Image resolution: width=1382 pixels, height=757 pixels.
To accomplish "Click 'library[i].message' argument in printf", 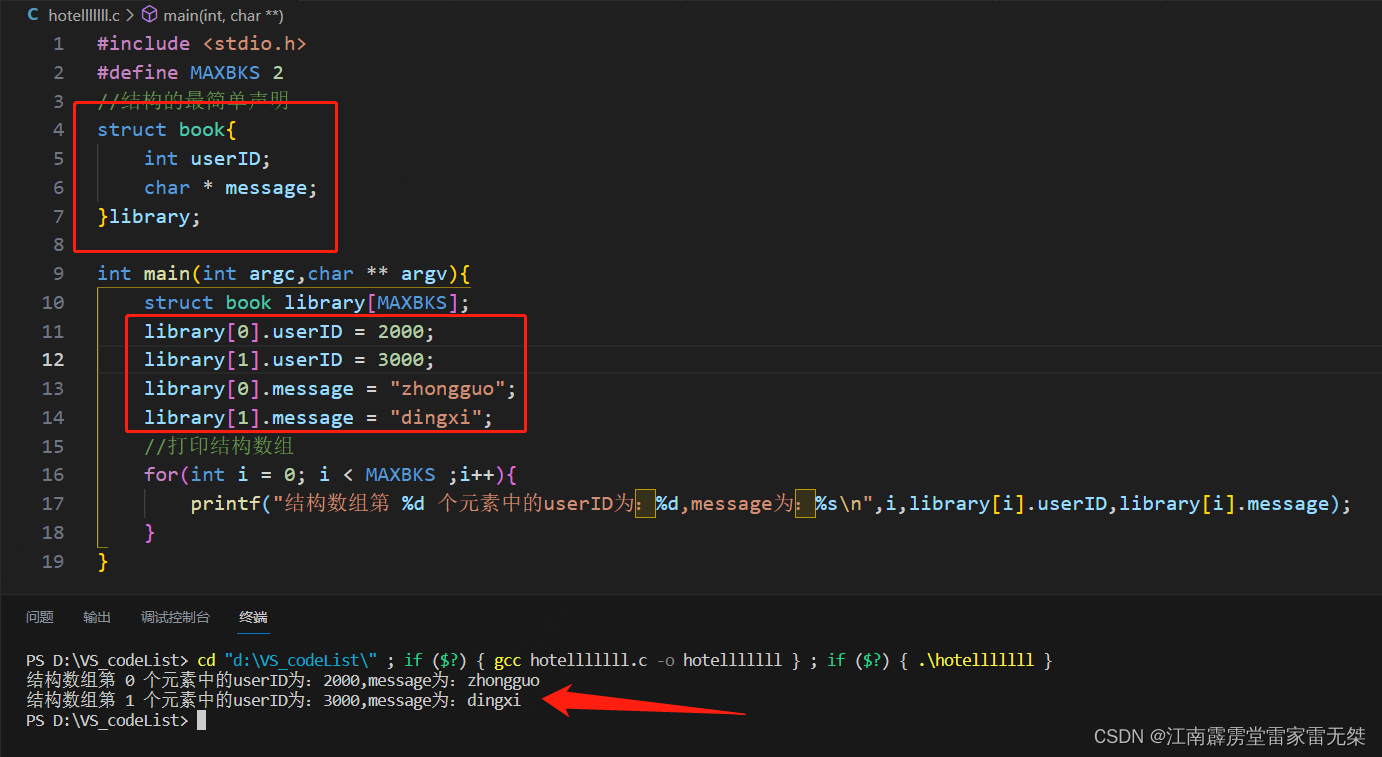I will click(x=1223, y=504).
